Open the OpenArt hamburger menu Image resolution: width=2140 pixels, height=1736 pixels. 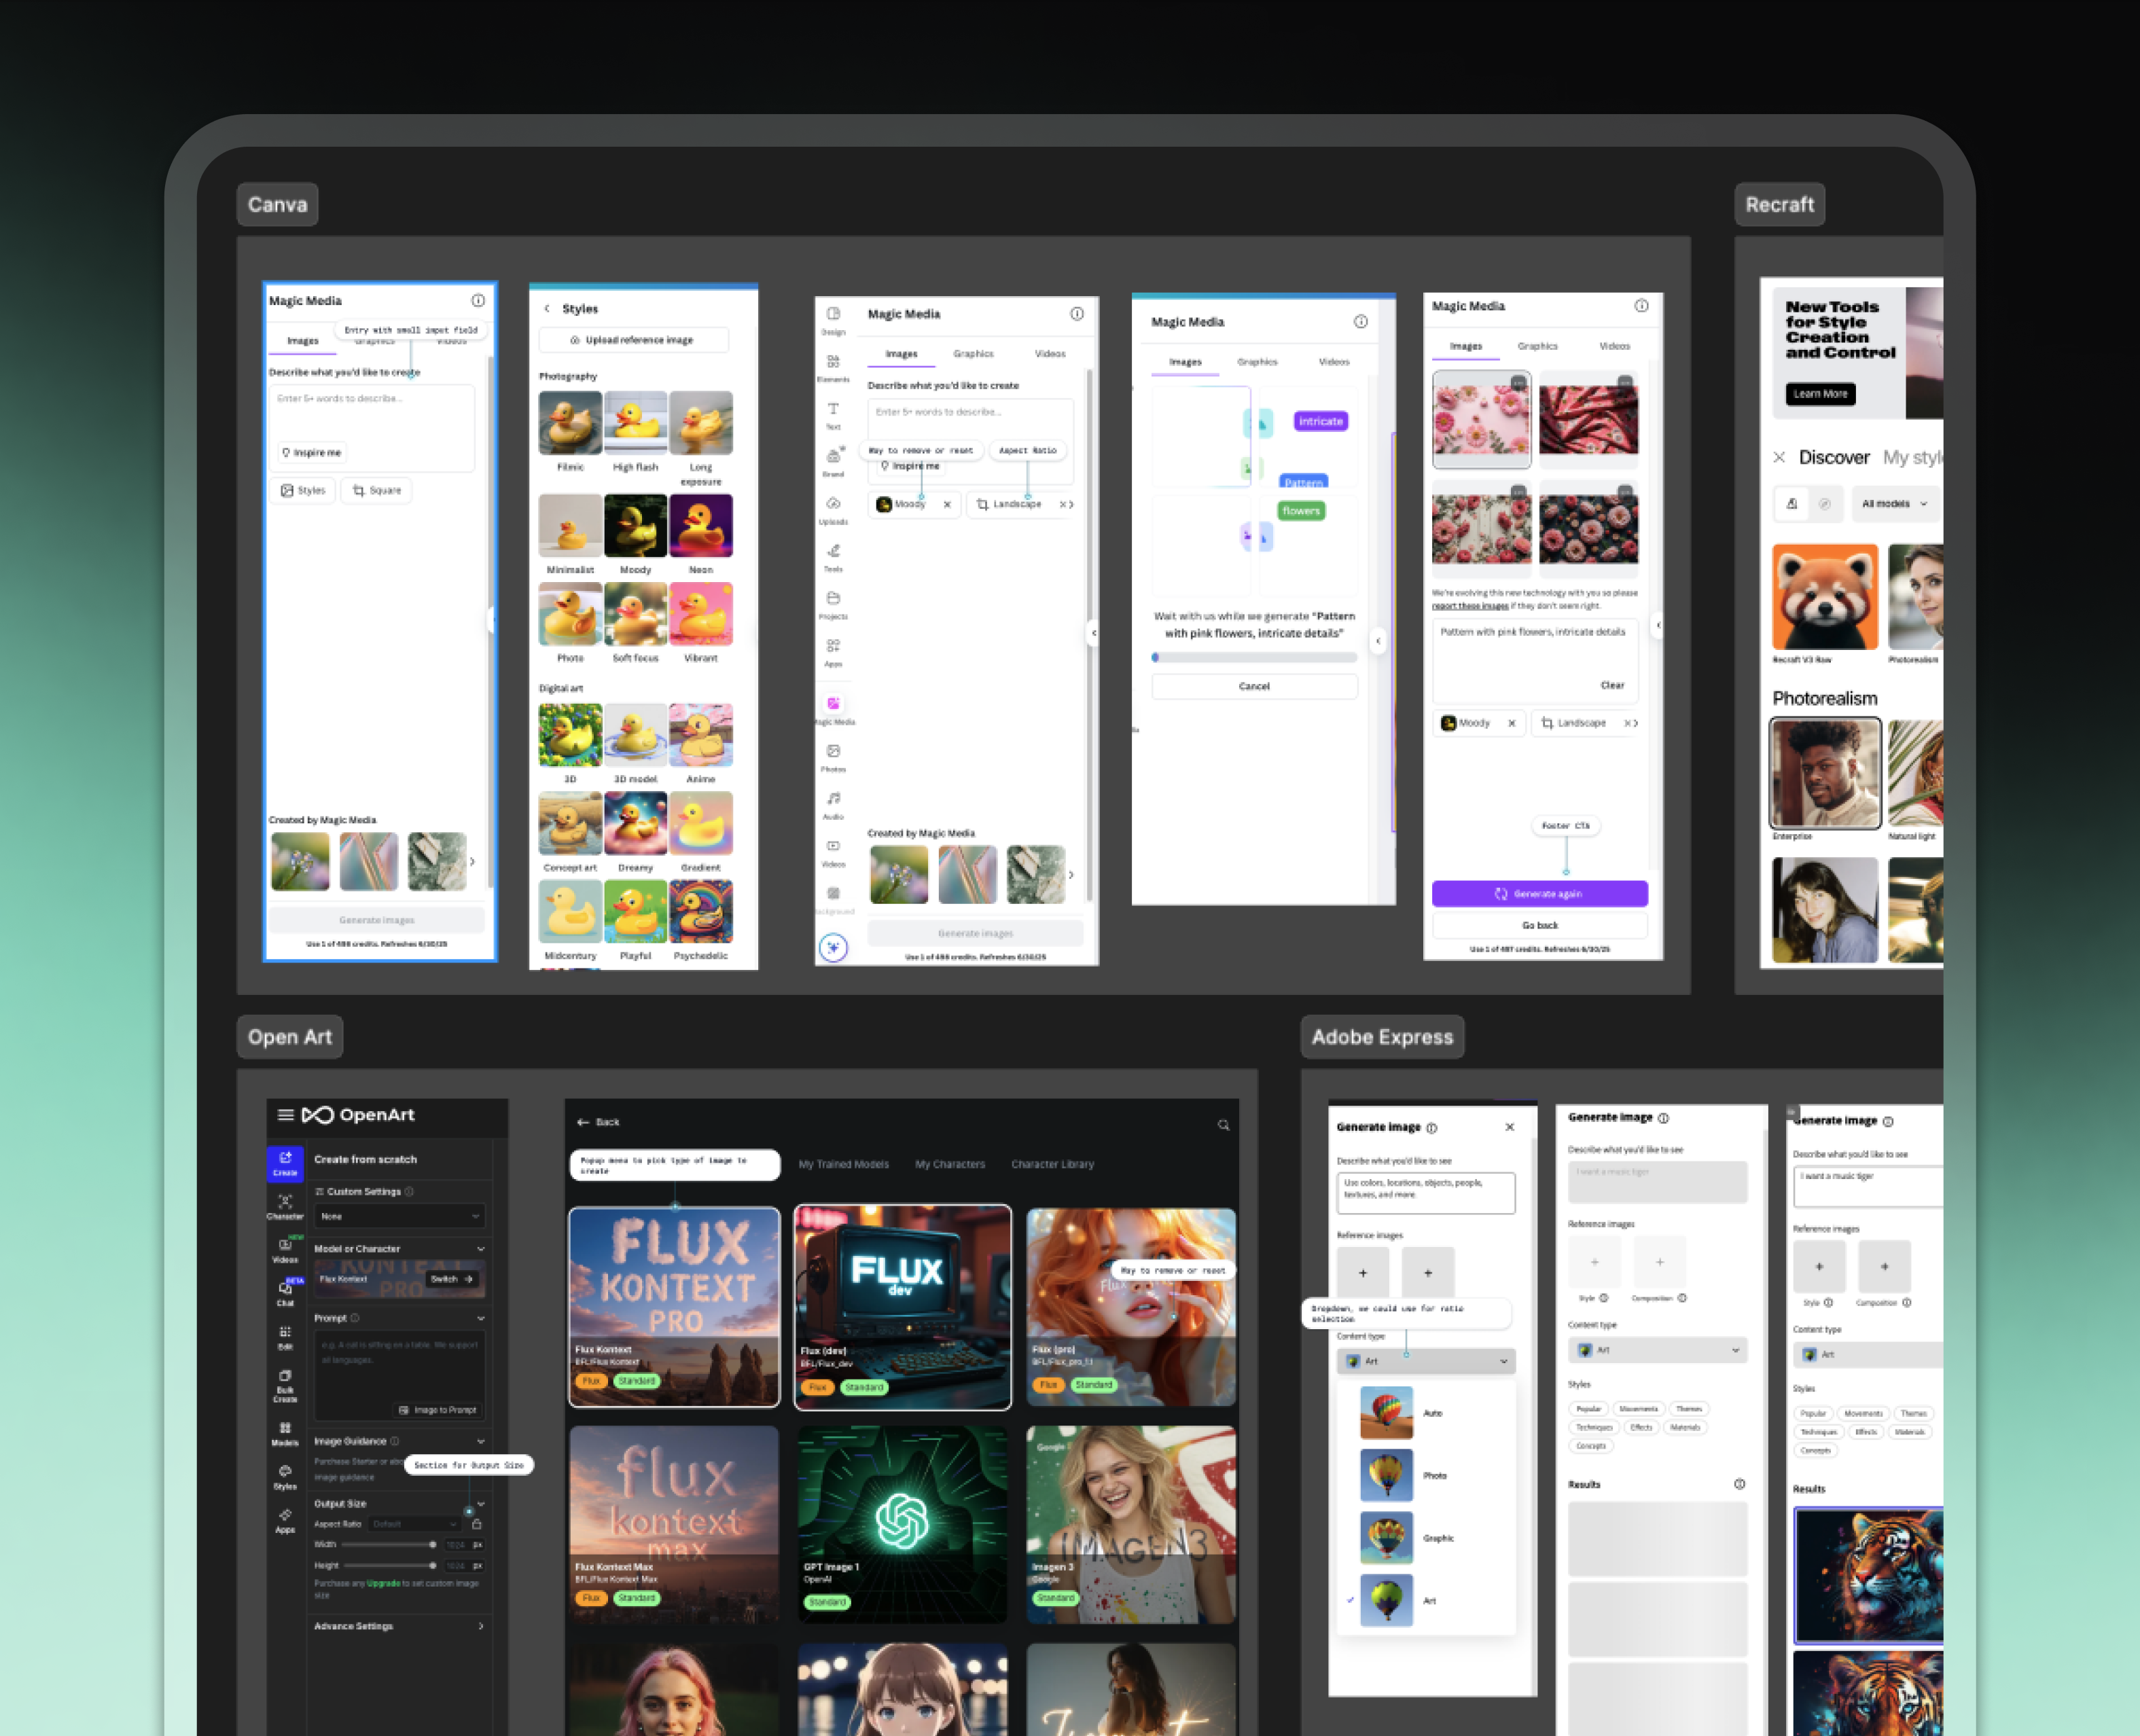(285, 1115)
